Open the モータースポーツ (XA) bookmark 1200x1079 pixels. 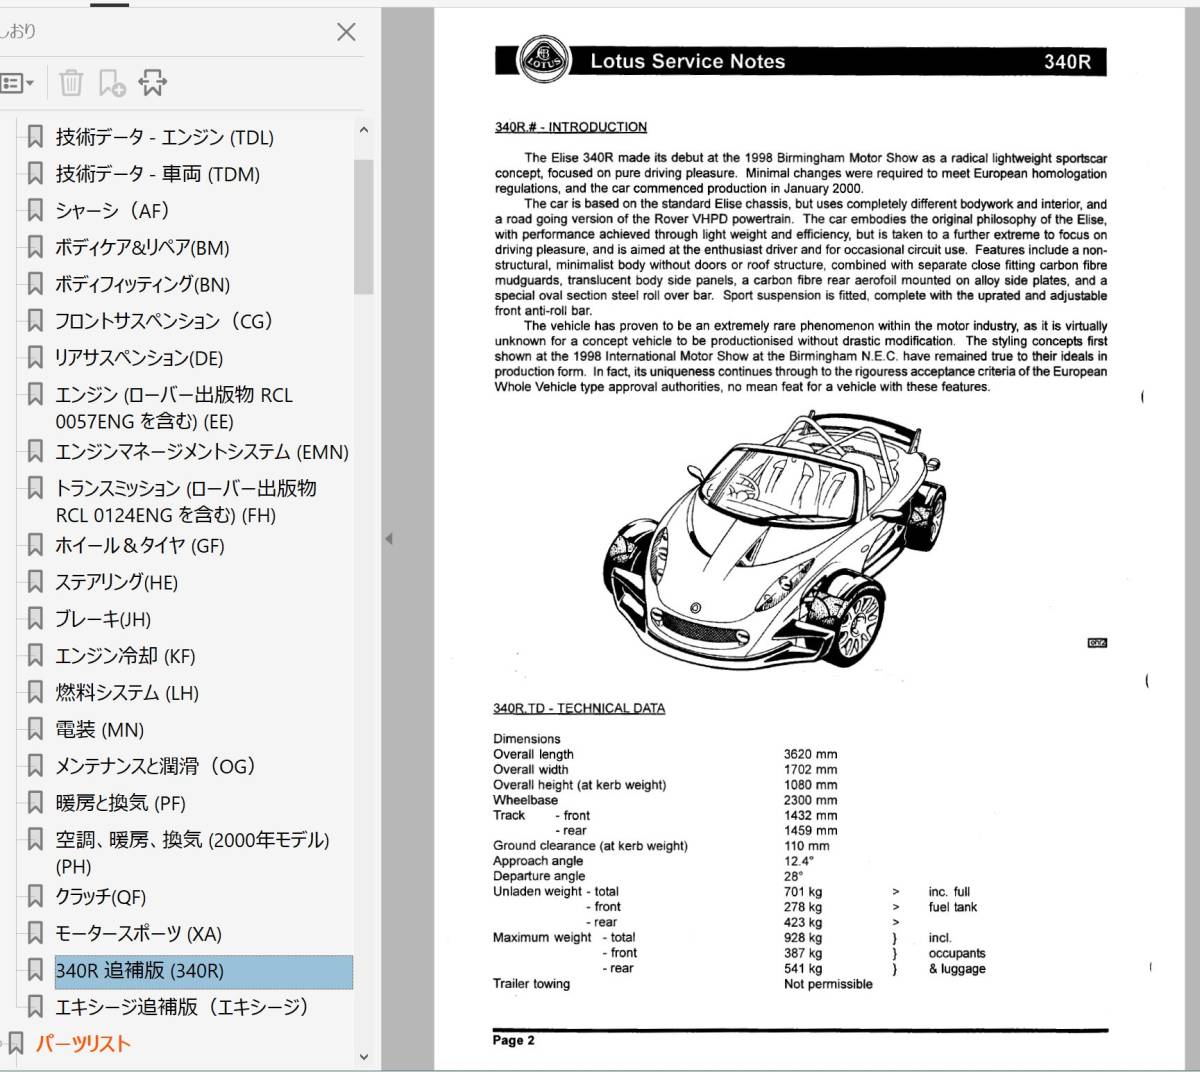point(138,934)
